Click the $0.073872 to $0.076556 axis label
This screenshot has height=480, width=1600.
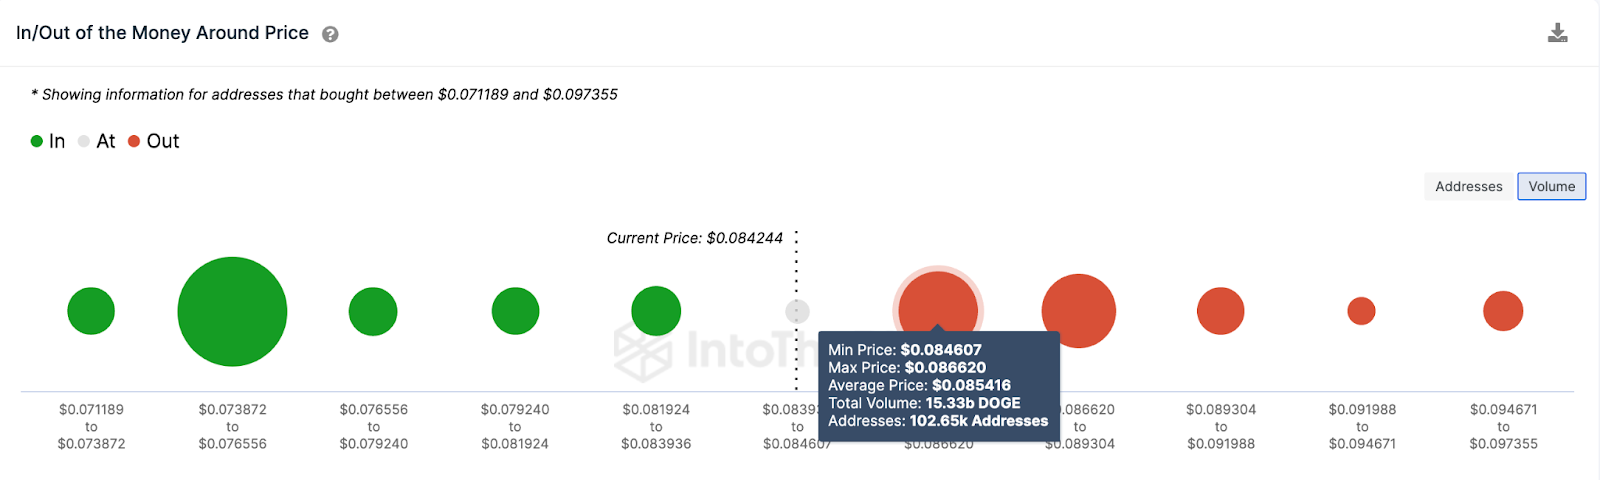232,426
